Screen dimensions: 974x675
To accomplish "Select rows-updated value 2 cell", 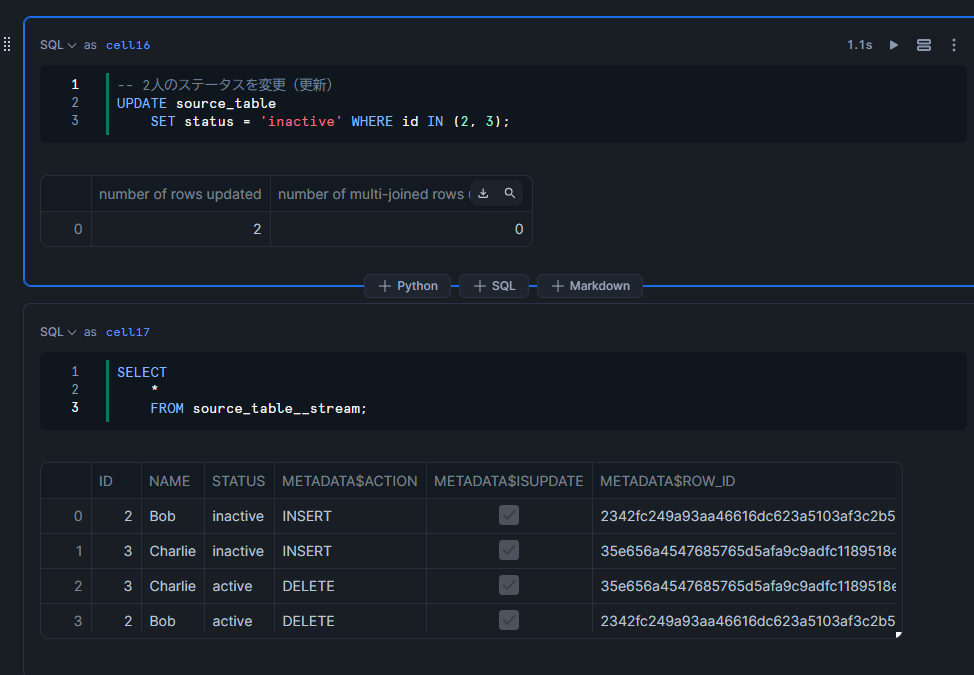I will point(181,229).
